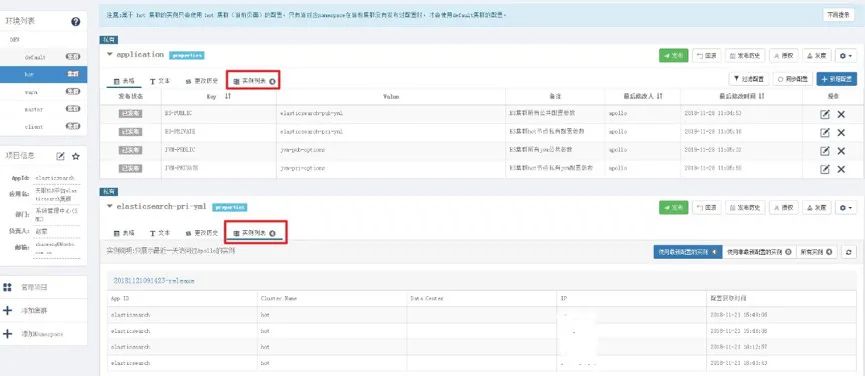Click the grid icon next to 管理项目

coord(7,287)
